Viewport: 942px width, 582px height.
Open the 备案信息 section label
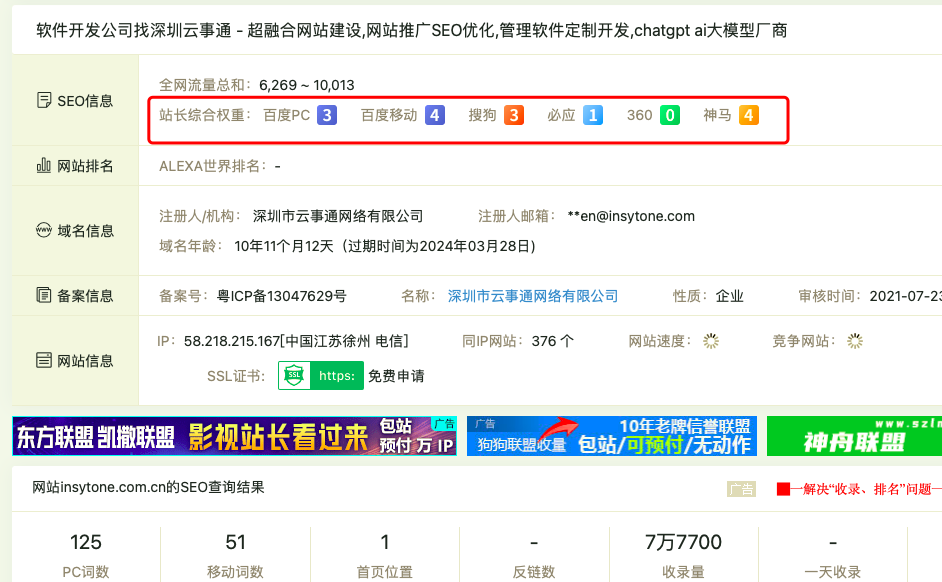[85, 296]
